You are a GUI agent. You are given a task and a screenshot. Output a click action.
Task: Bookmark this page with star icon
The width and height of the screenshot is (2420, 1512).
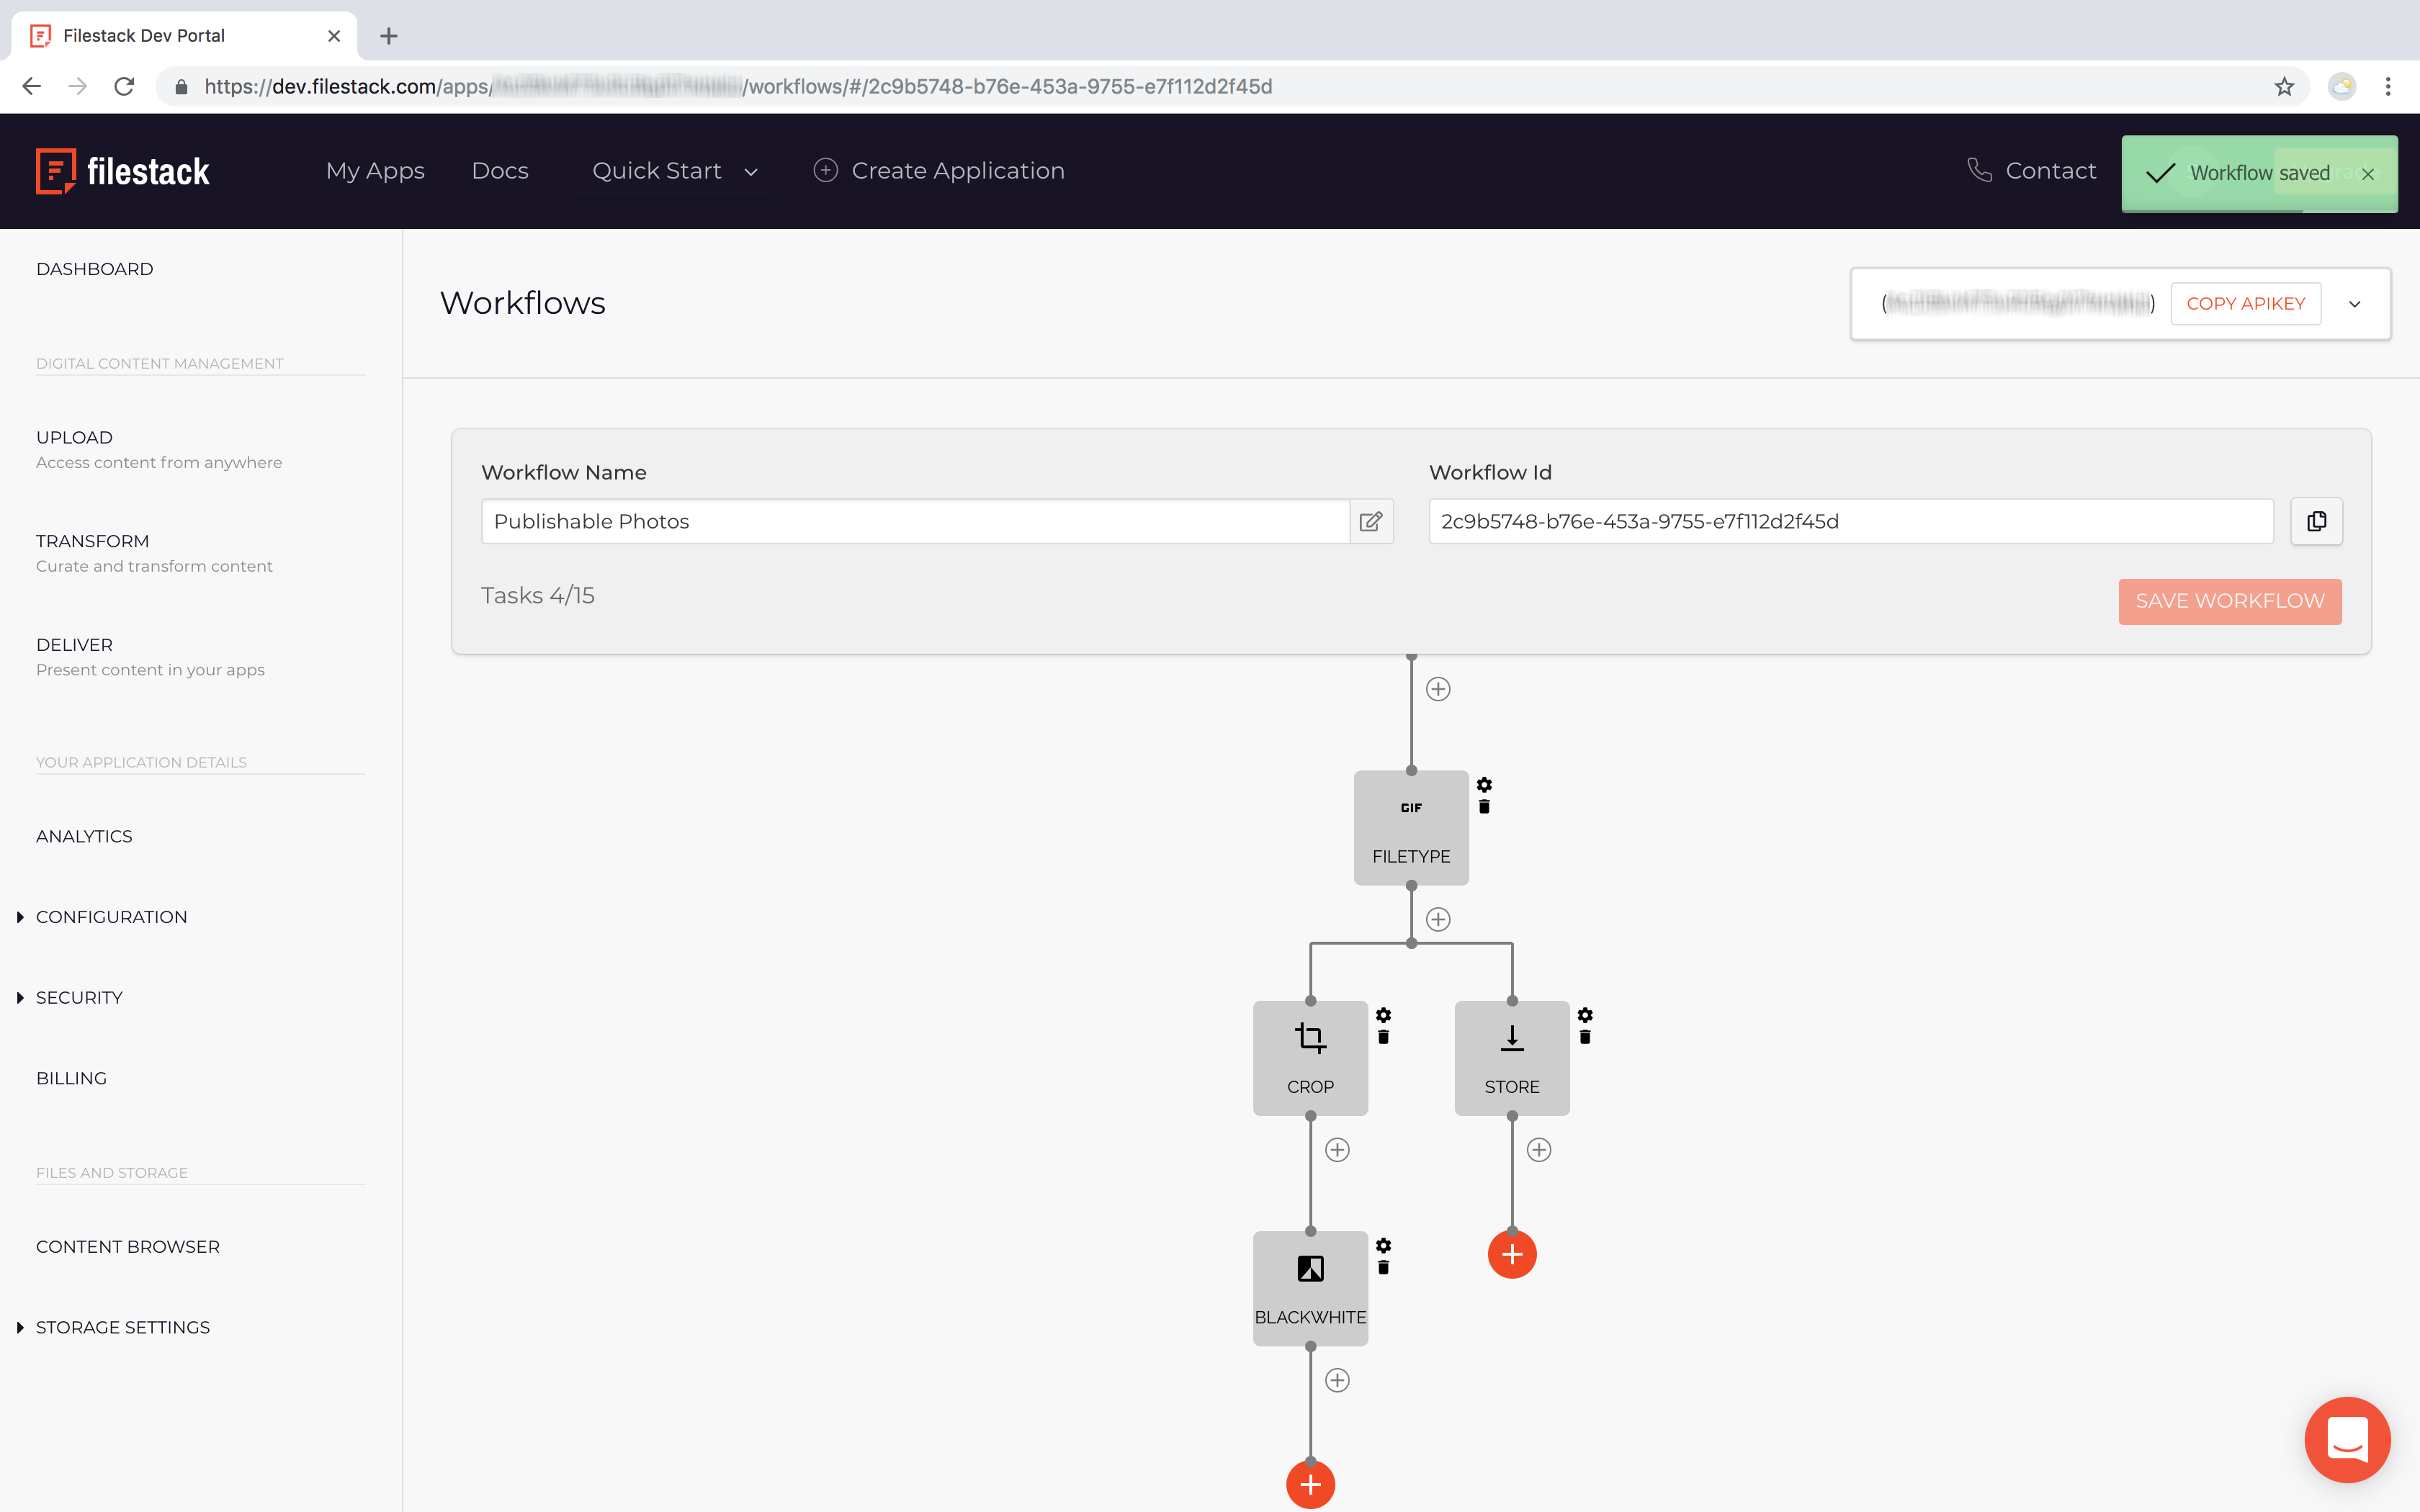tap(2283, 87)
